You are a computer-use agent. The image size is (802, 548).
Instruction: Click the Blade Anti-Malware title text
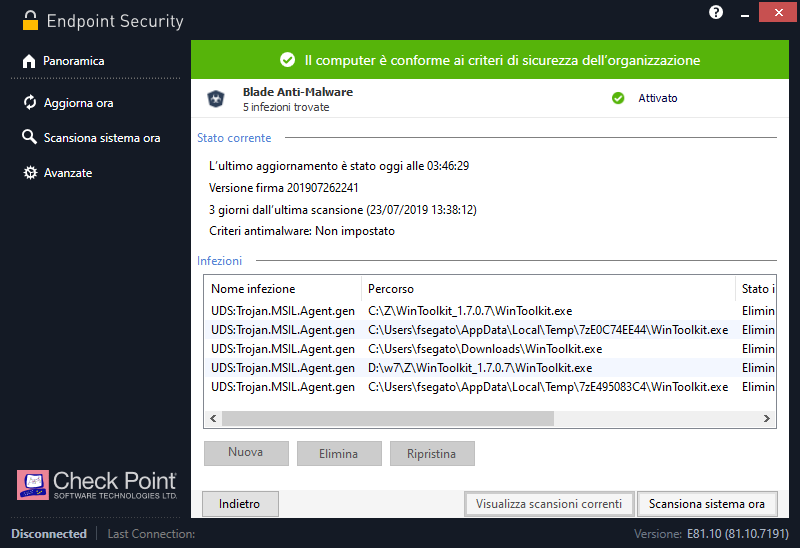[298, 92]
